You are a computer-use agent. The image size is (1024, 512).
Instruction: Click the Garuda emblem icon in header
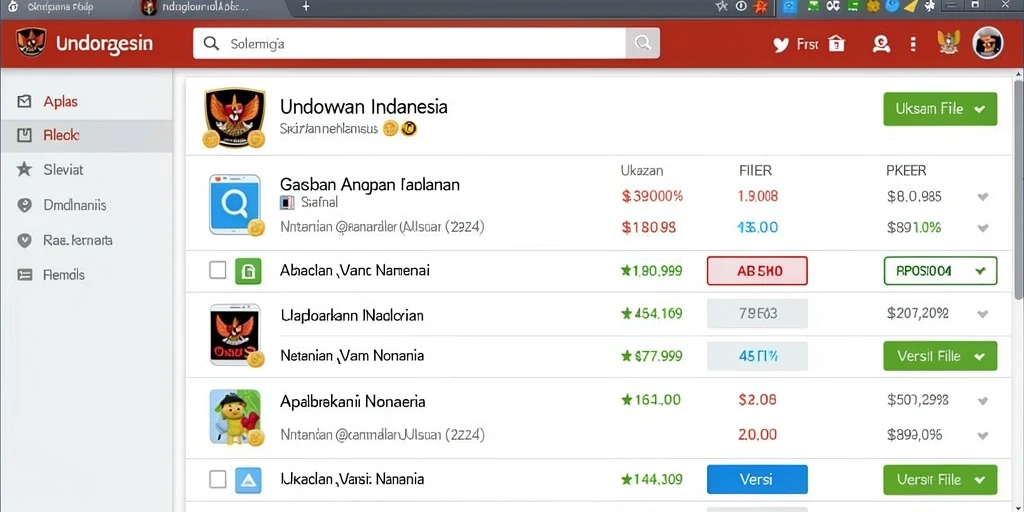point(948,43)
